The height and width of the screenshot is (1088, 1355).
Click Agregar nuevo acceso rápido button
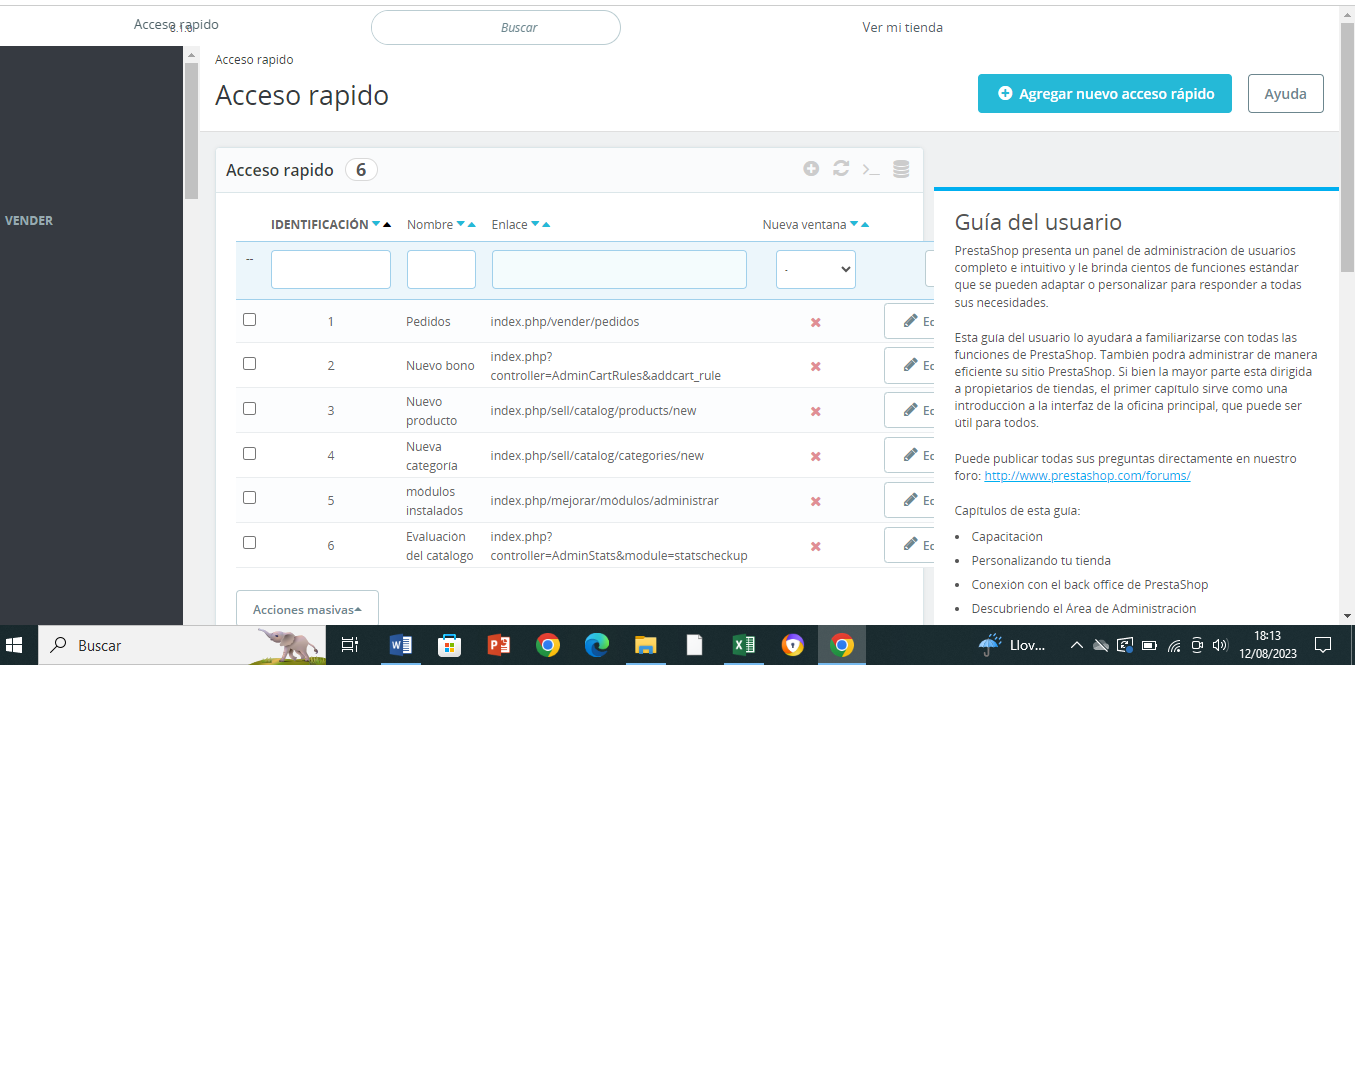(1105, 94)
